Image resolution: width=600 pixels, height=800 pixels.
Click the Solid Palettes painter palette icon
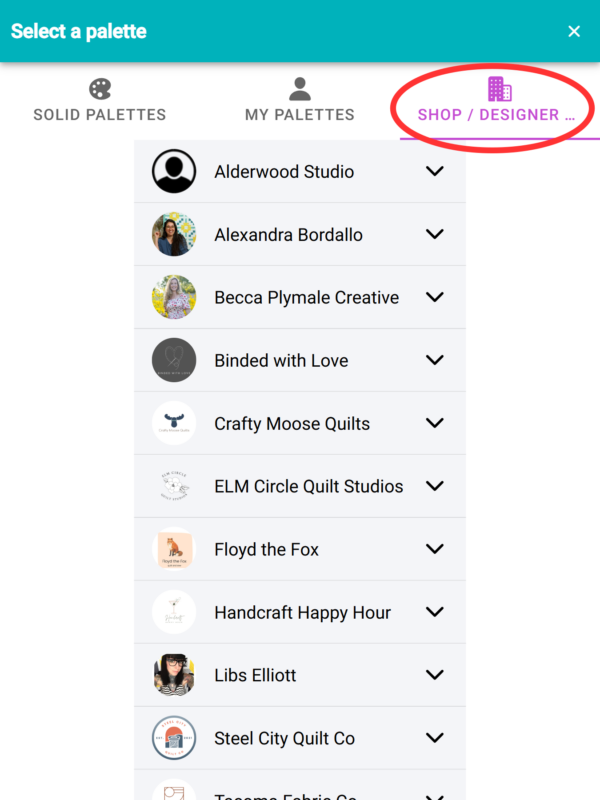[x=100, y=89]
